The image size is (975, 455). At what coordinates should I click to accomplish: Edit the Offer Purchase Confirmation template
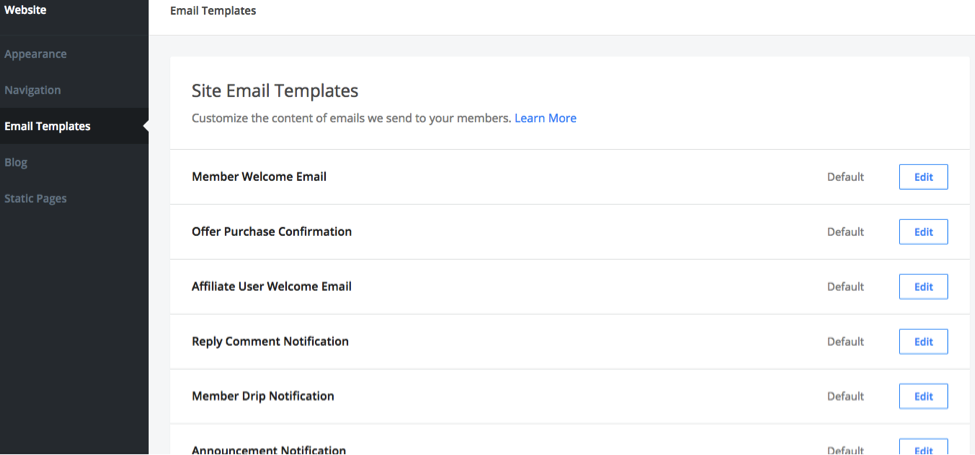[923, 232]
